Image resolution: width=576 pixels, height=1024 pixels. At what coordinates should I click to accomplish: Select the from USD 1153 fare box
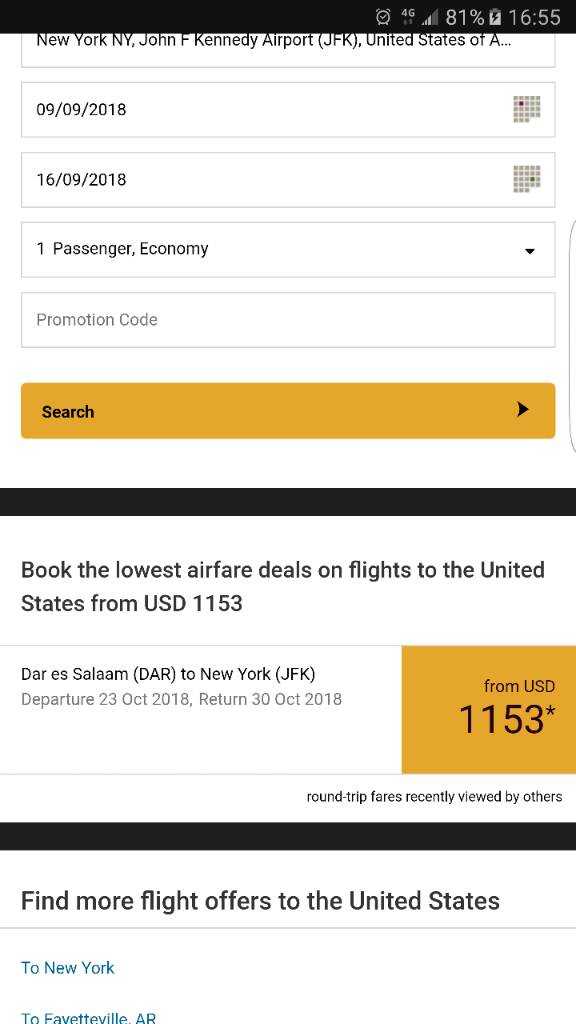click(x=488, y=710)
